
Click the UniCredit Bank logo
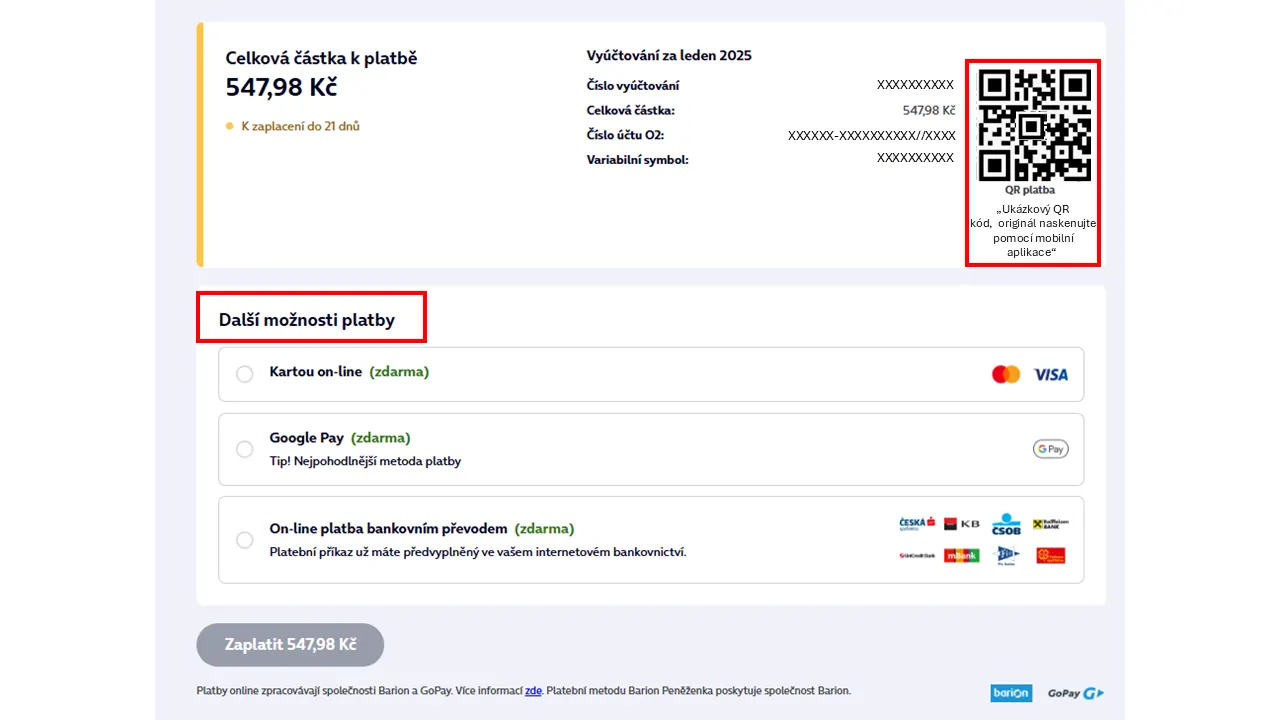(x=916, y=555)
